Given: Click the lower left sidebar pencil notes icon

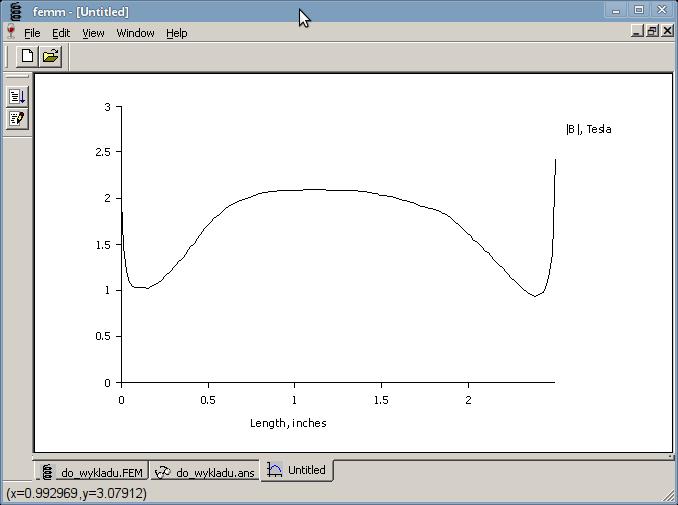Looking at the screenshot, I should [x=17, y=118].
